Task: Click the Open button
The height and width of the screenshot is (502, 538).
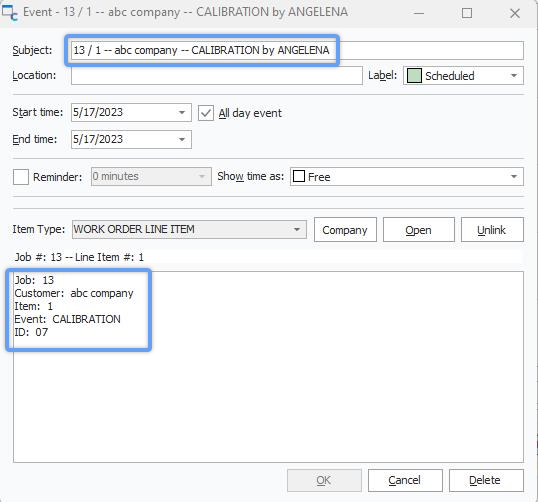Action: [x=419, y=230]
